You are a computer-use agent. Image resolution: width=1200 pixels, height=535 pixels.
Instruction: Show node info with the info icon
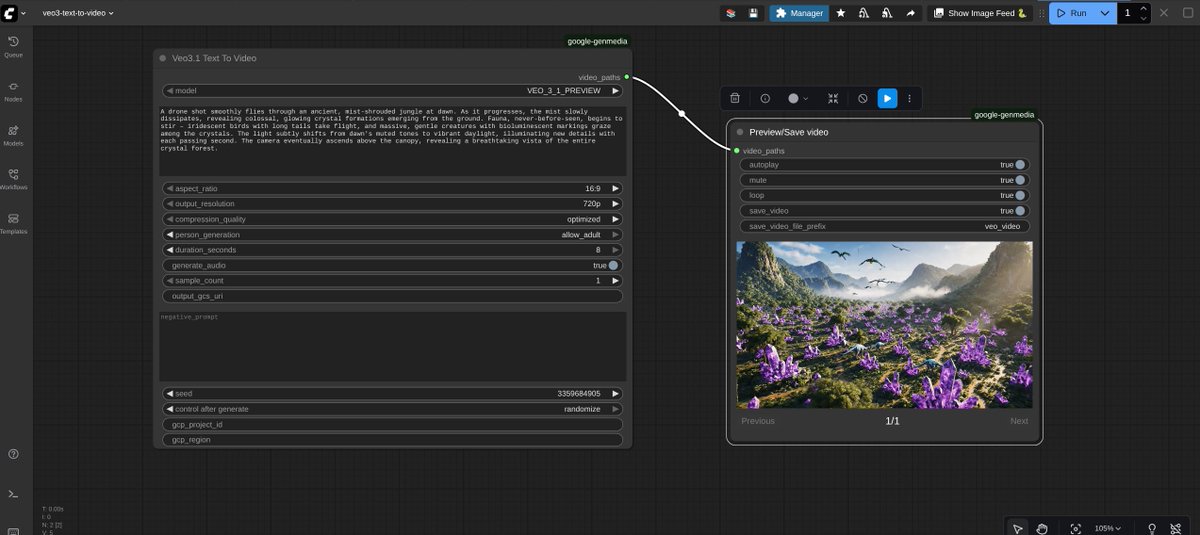(x=765, y=98)
